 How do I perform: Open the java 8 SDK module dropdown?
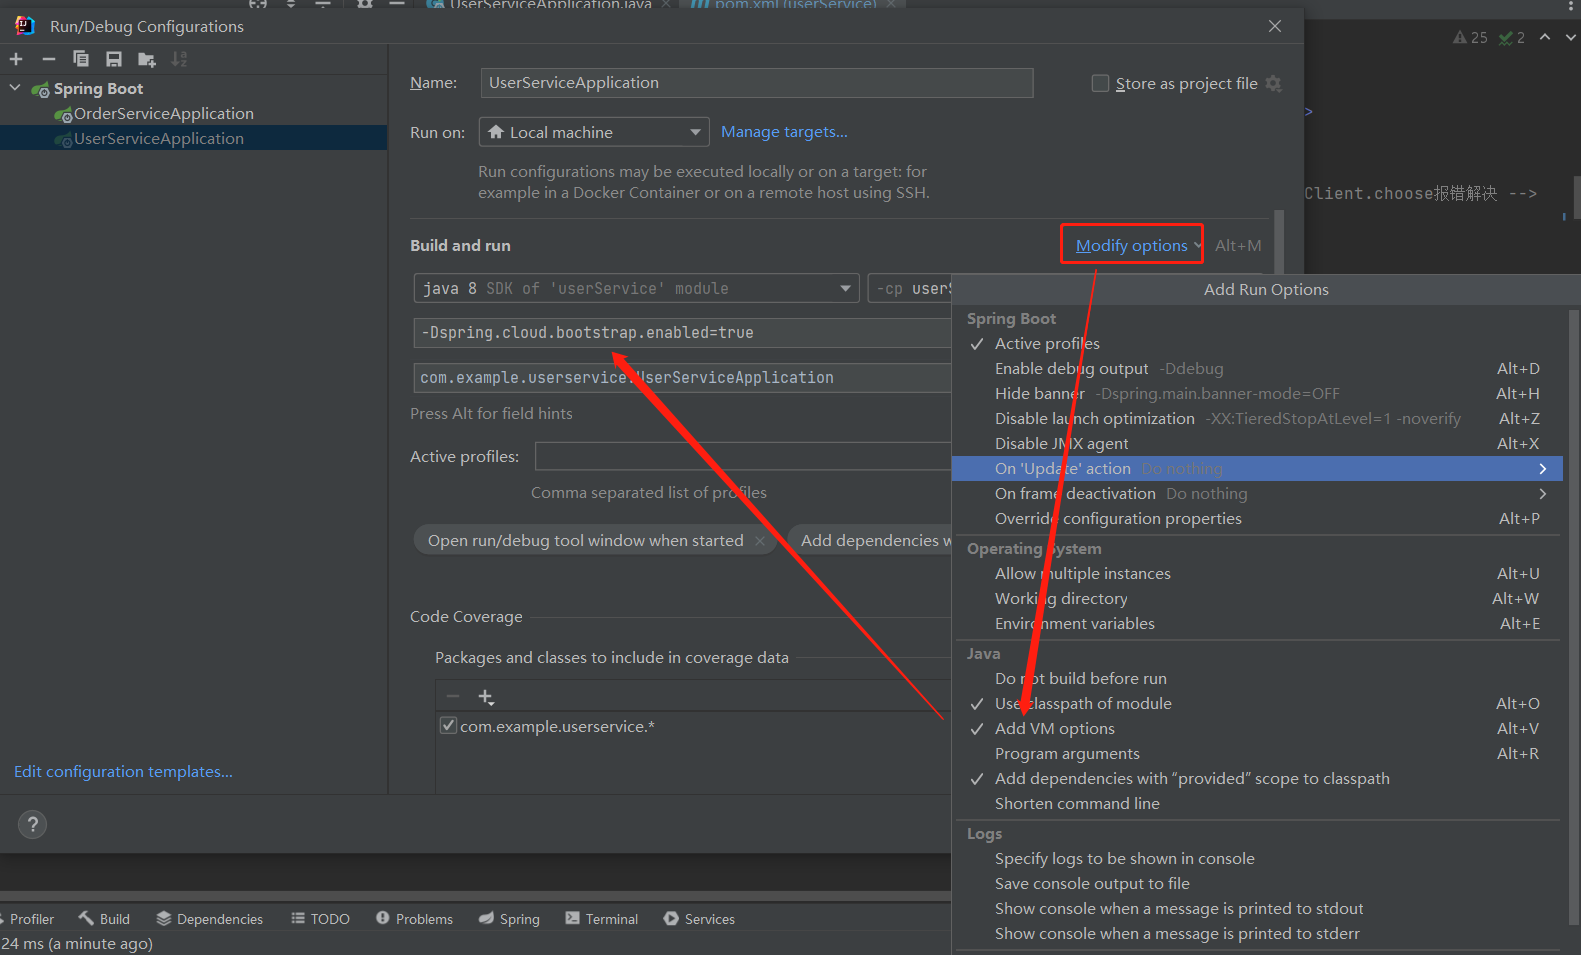click(636, 288)
